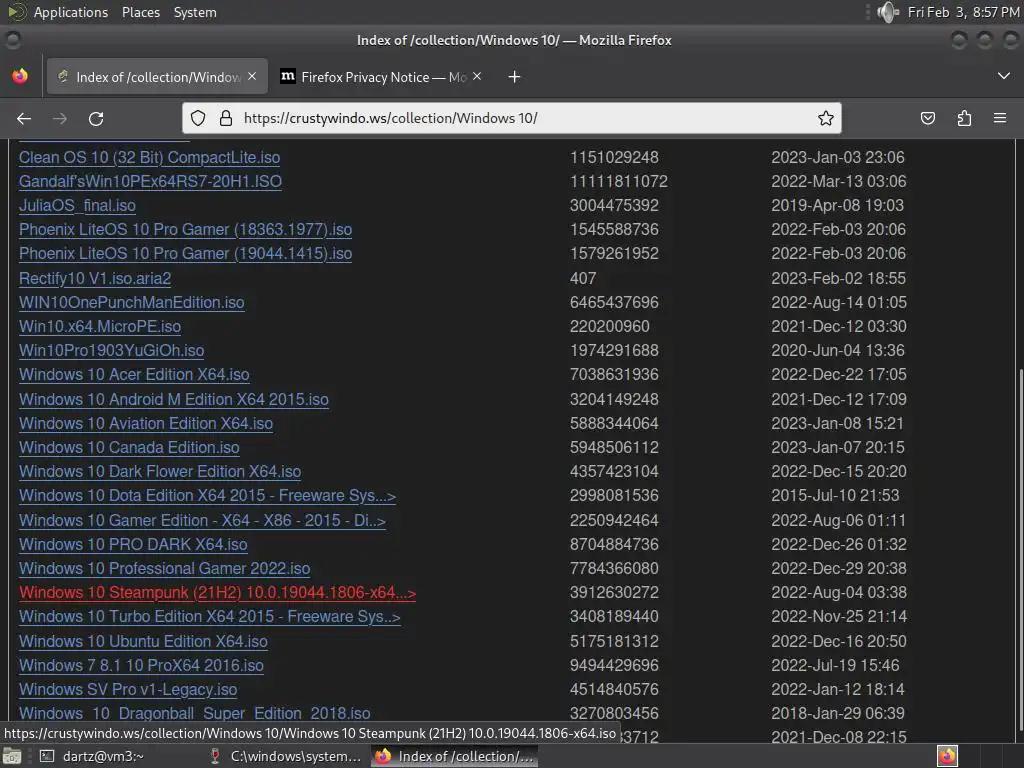
Task: Open Windows 10 Android M Edition link
Action: [174, 399]
